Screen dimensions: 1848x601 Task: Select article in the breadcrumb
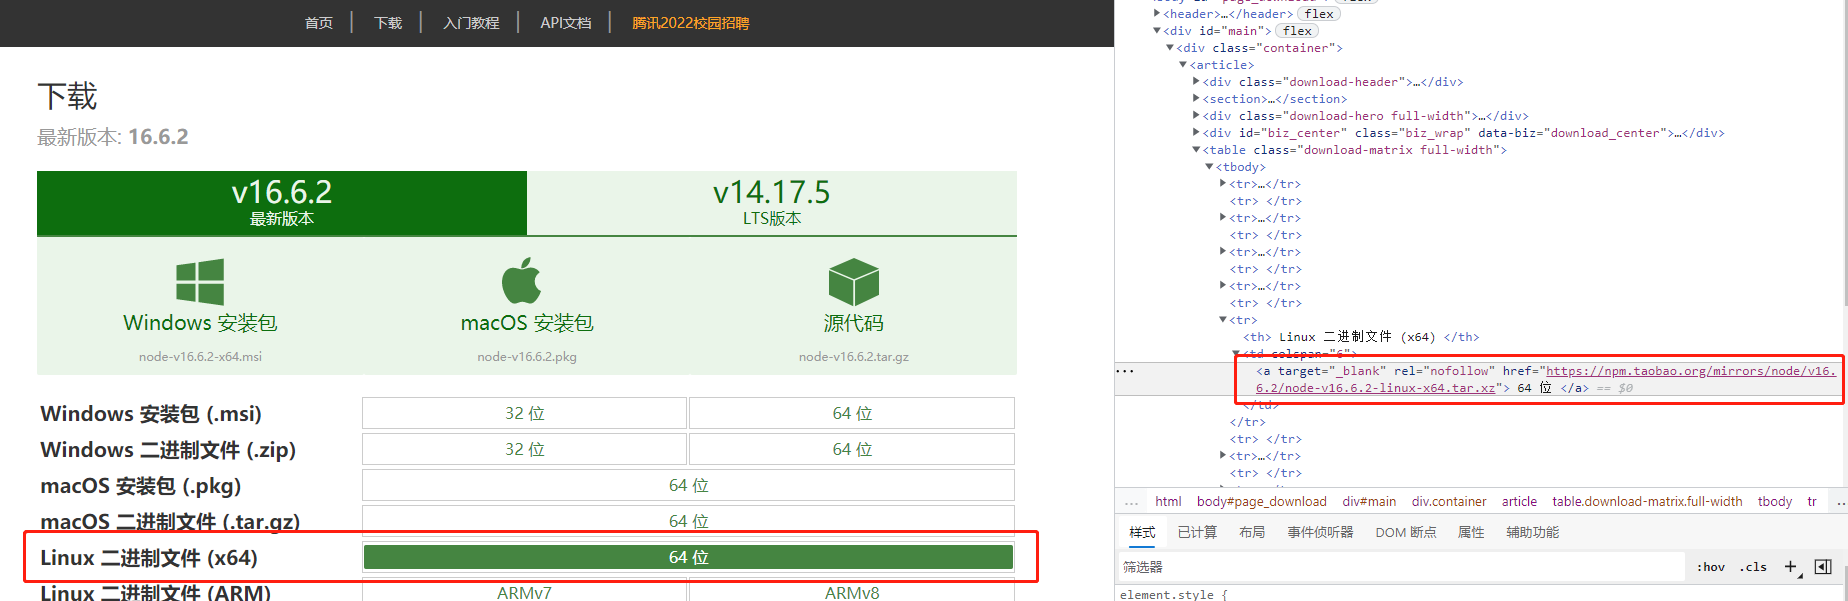point(1519,502)
